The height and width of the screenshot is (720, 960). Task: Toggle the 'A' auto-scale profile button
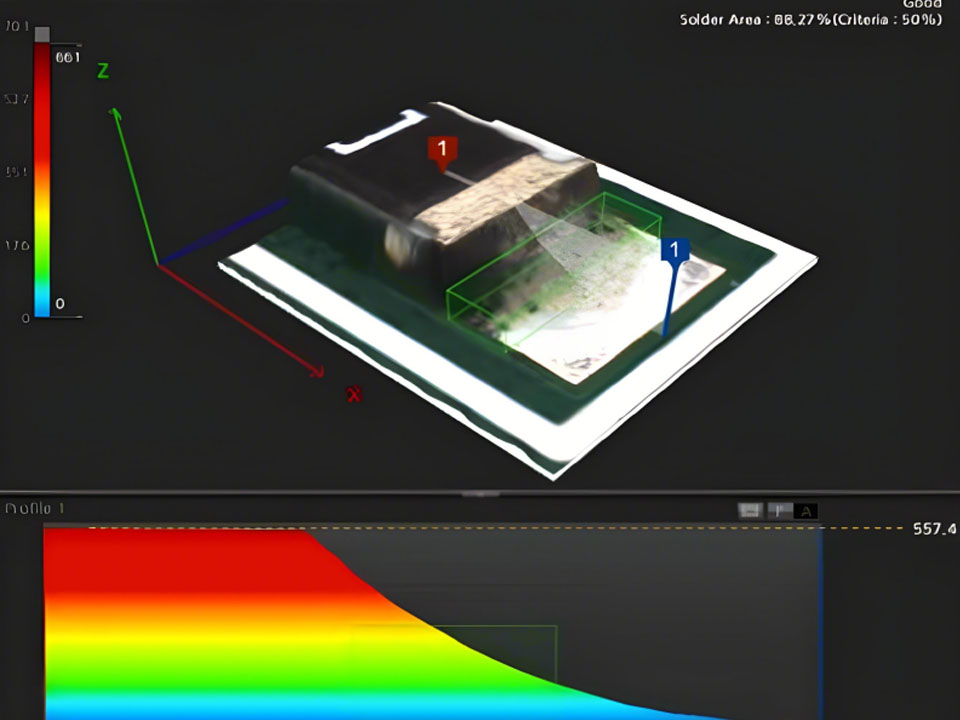point(805,511)
